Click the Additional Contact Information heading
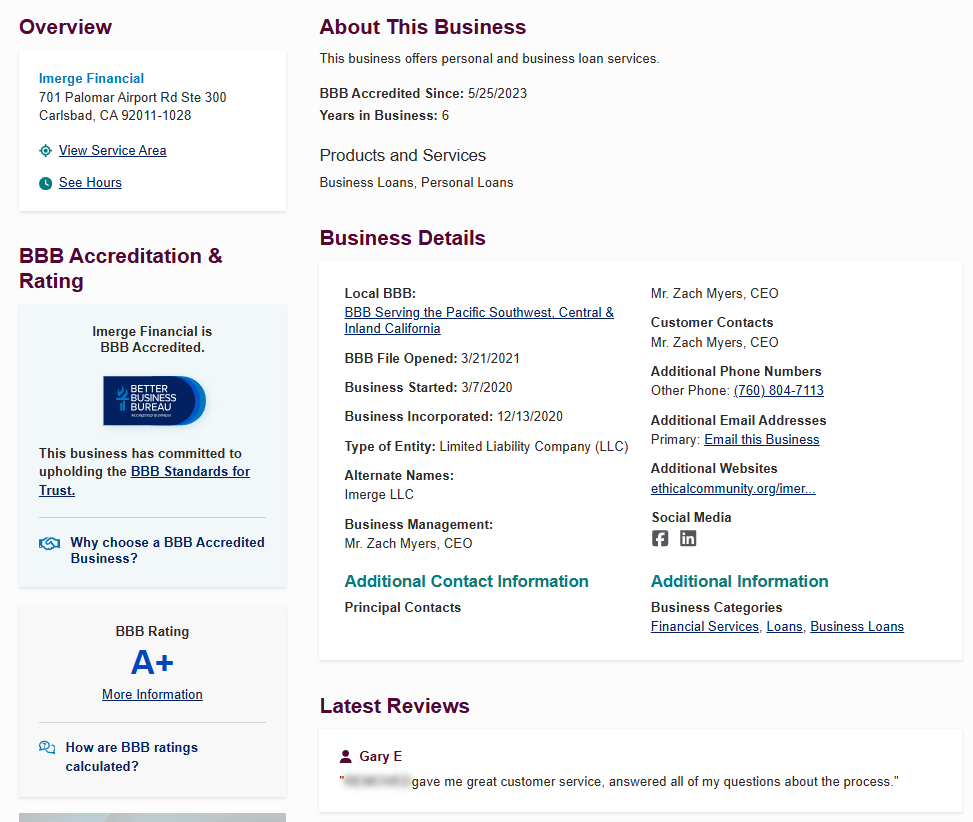 coord(467,581)
